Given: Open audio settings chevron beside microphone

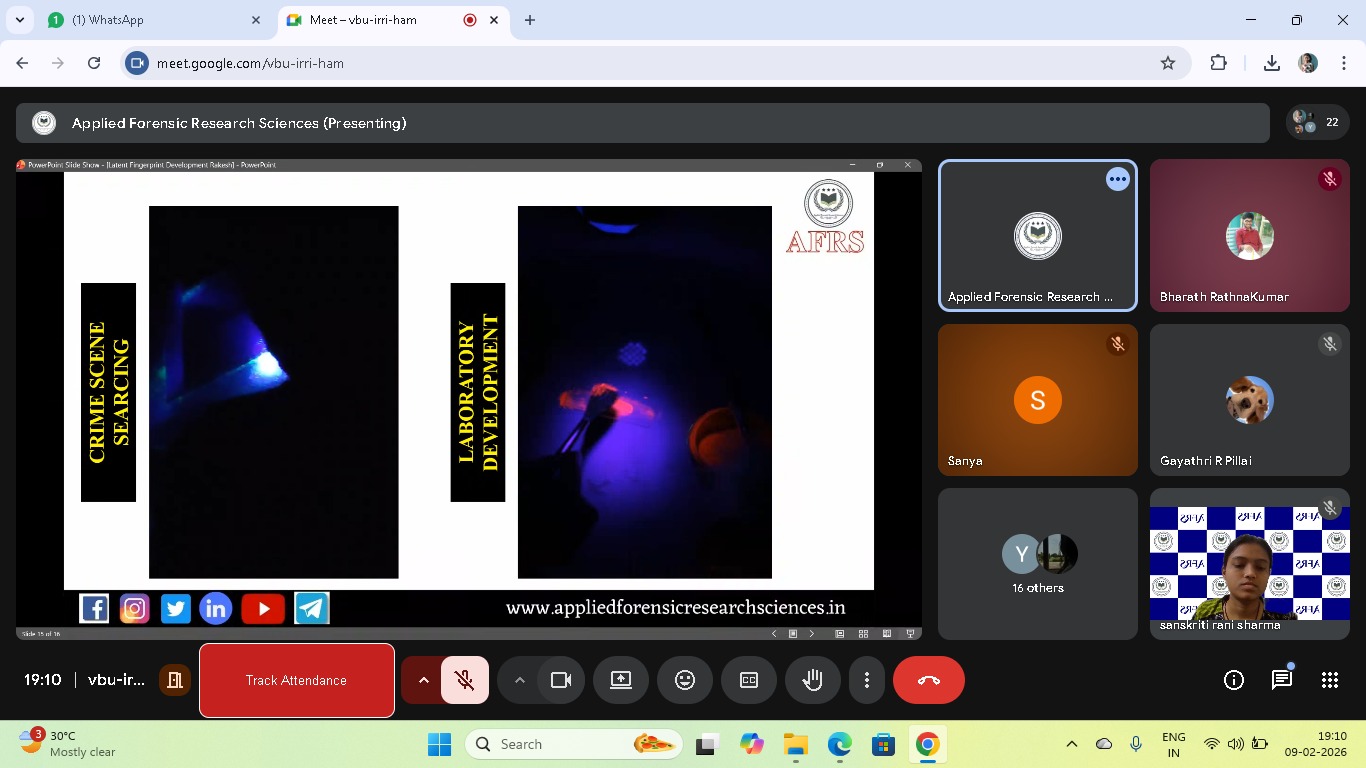Looking at the screenshot, I should click(x=423, y=680).
